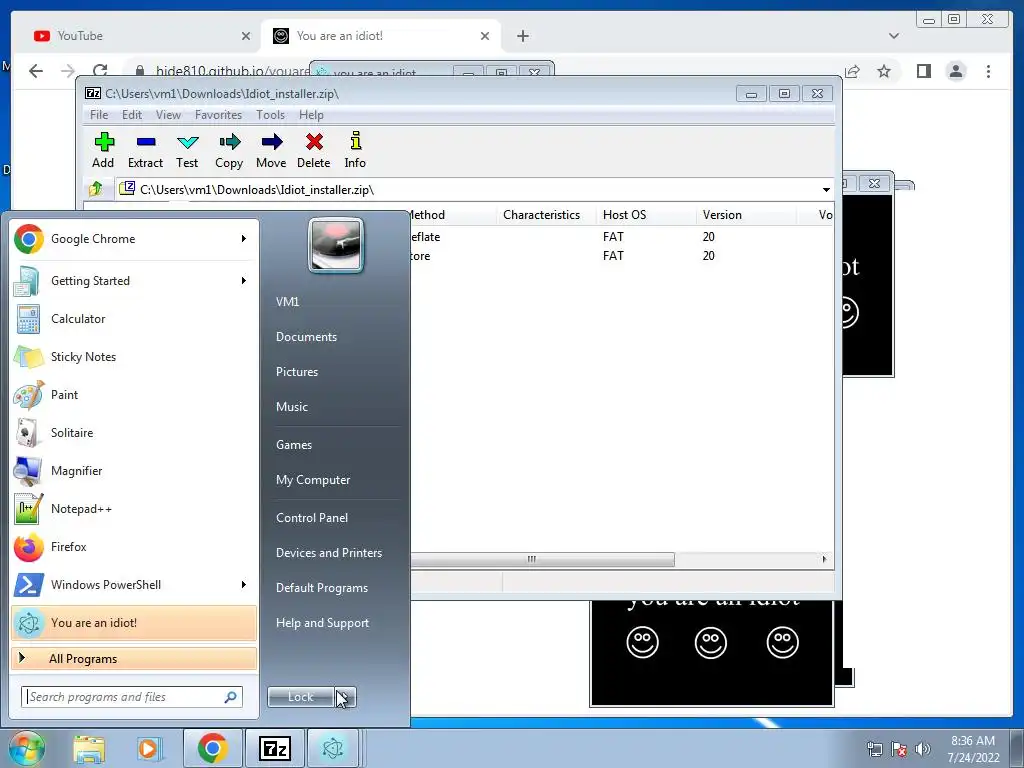Toggle Chrome side panel icon
Viewport: 1024px width, 768px height.
point(923,71)
